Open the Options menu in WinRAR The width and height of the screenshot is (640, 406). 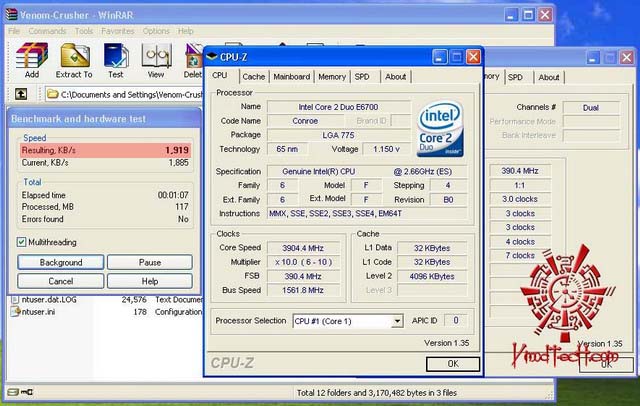coord(156,31)
